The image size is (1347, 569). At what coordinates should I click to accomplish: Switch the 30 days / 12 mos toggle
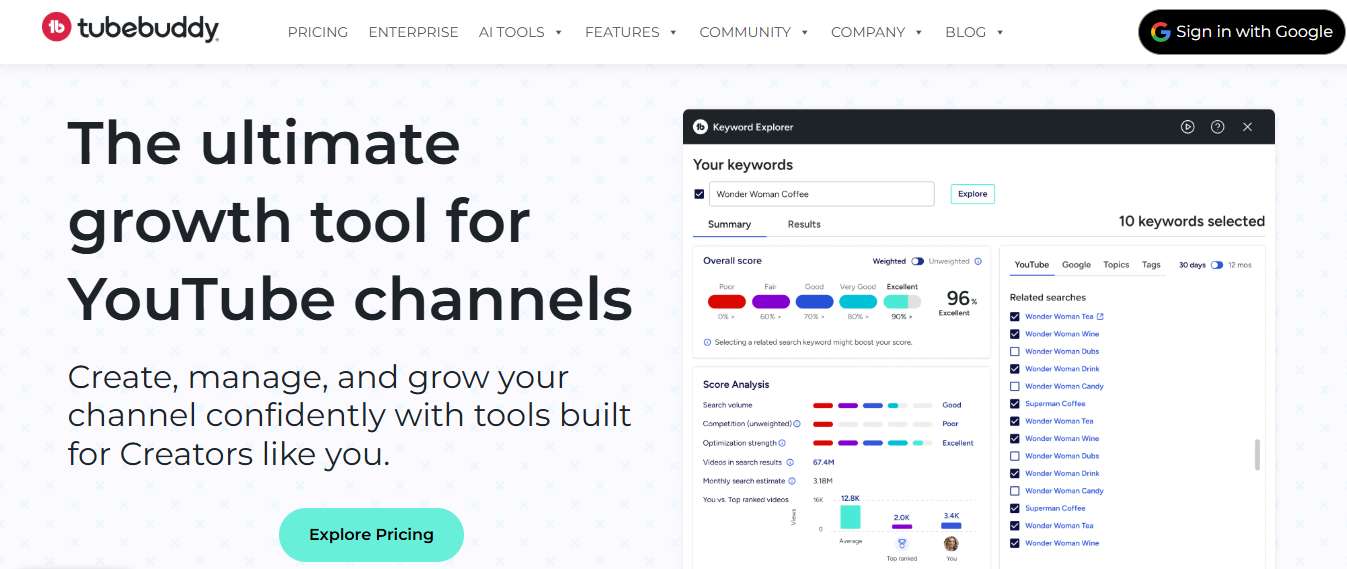(1217, 265)
